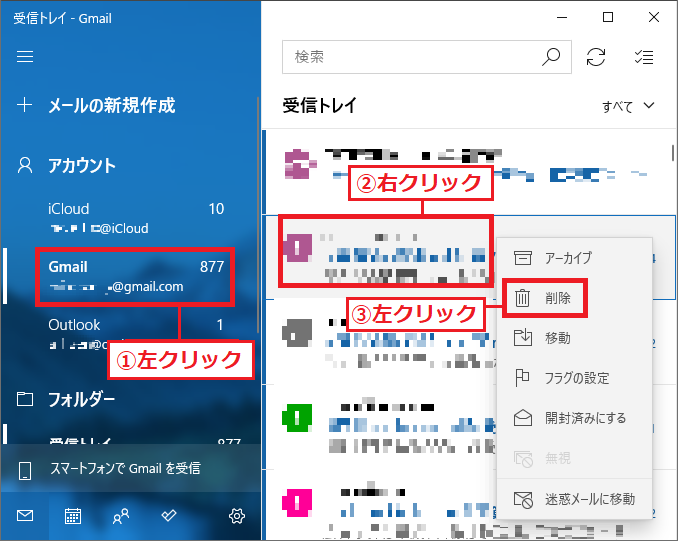Enter selection mode via checklist icon
The height and width of the screenshot is (541, 678).
click(x=644, y=57)
